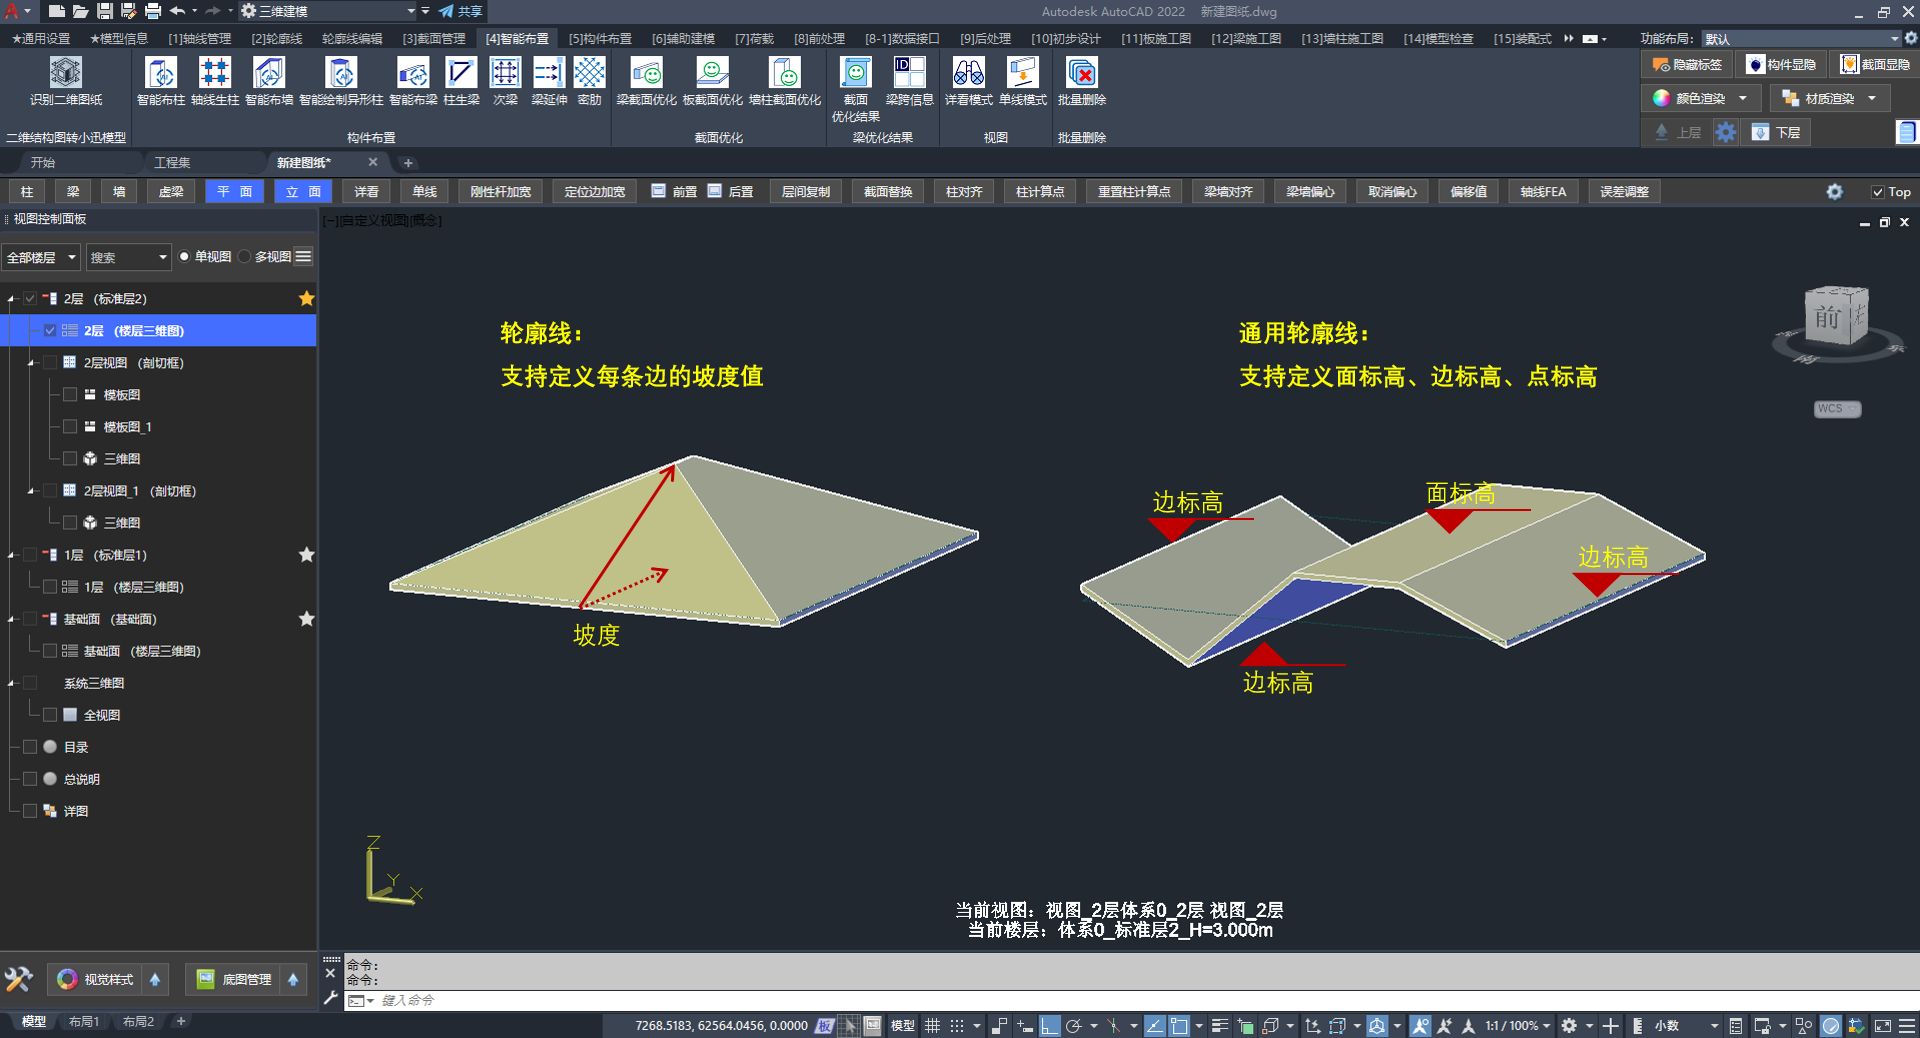Viewport: 1920px width, 1038px height.
Task: Open 梁截面优化 tool
Action: [x=646, y=73]
